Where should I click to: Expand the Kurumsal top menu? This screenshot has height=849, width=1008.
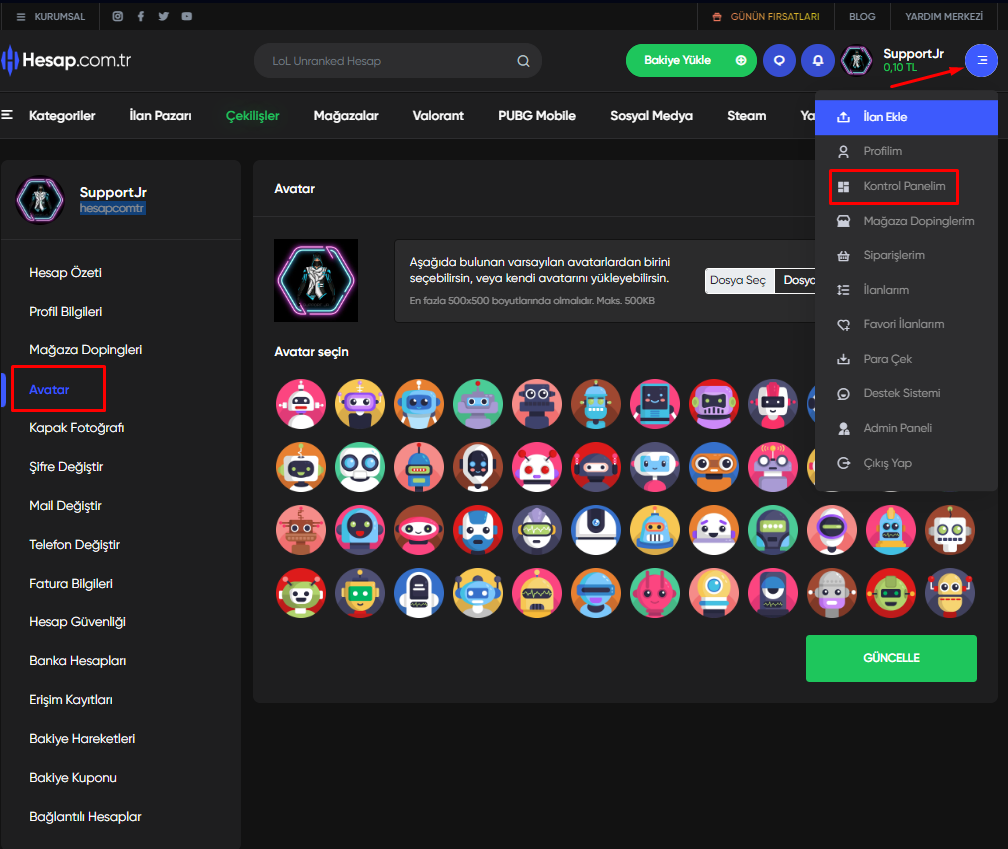click(51, 17)
